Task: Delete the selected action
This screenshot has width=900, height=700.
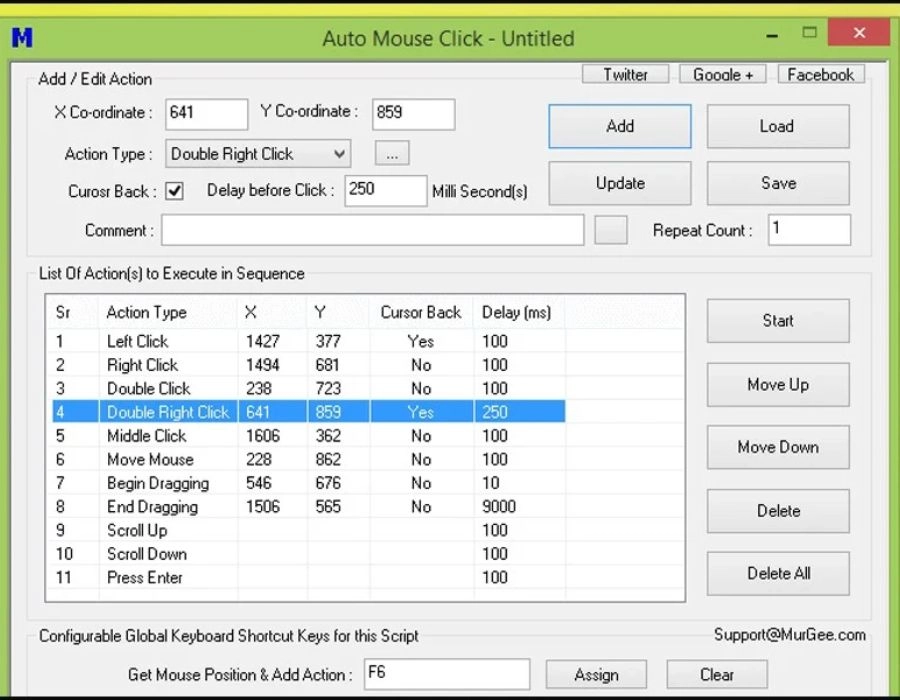Action: coord(778,510)
